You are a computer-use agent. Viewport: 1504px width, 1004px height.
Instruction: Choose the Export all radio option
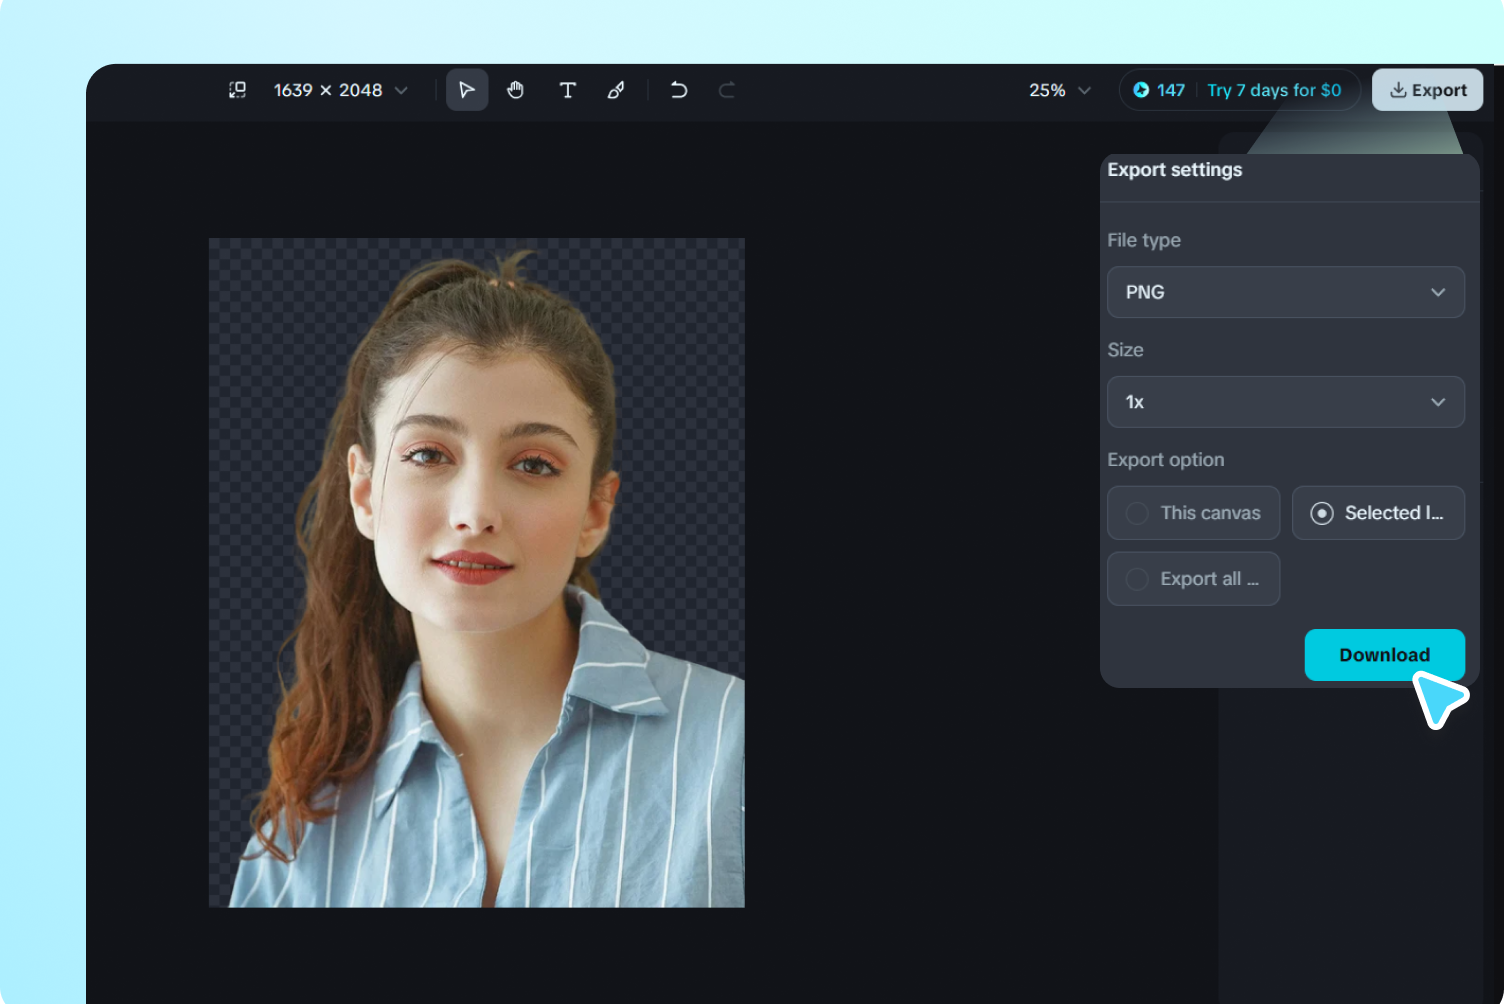pos(1193,579)
